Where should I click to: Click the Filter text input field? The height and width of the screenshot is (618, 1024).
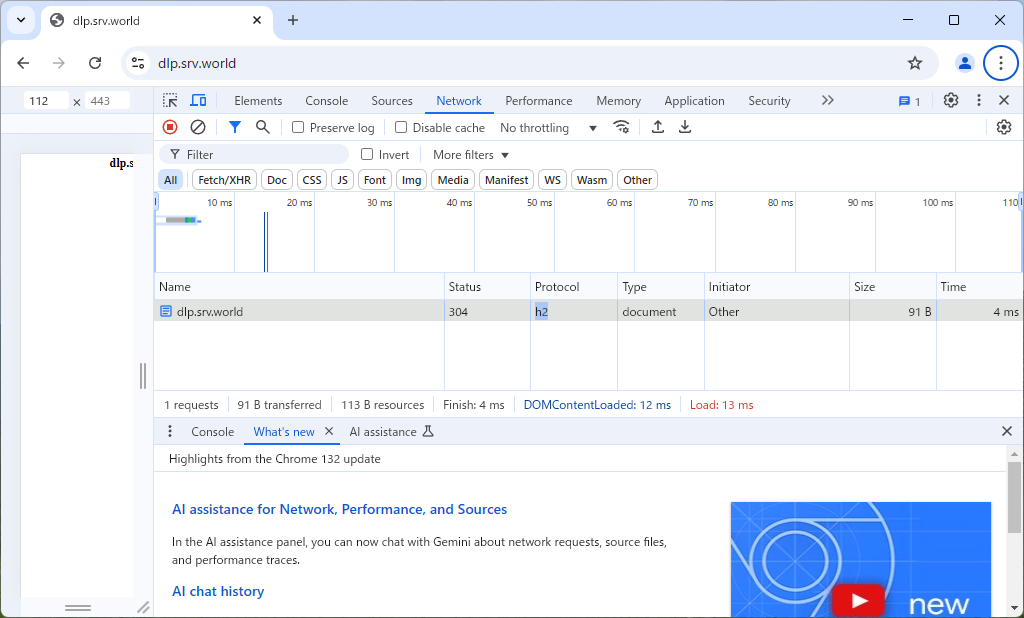click(x=255, y=155)
